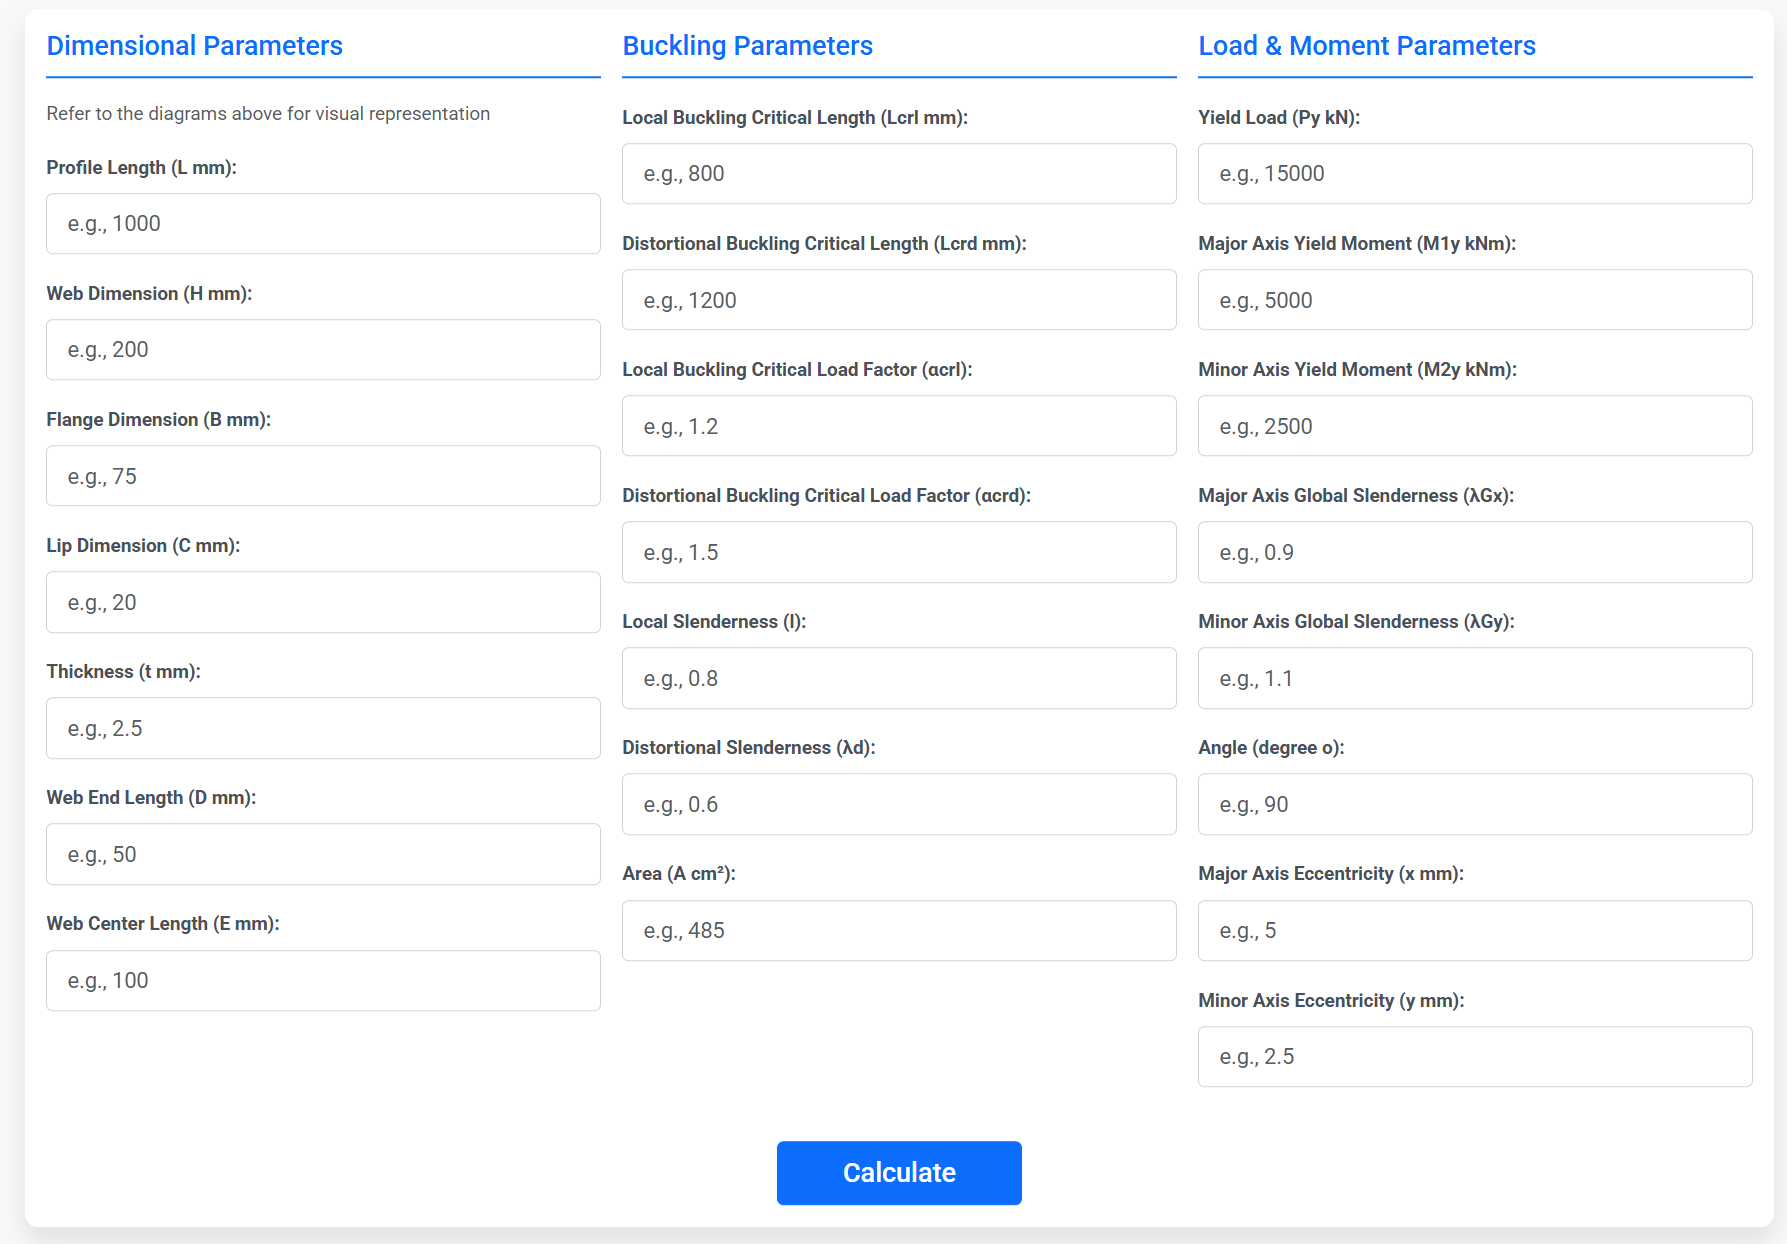Click the Local Slenderness input field
Screen dimensions: 1787x1244
click(x=898, y=678)
